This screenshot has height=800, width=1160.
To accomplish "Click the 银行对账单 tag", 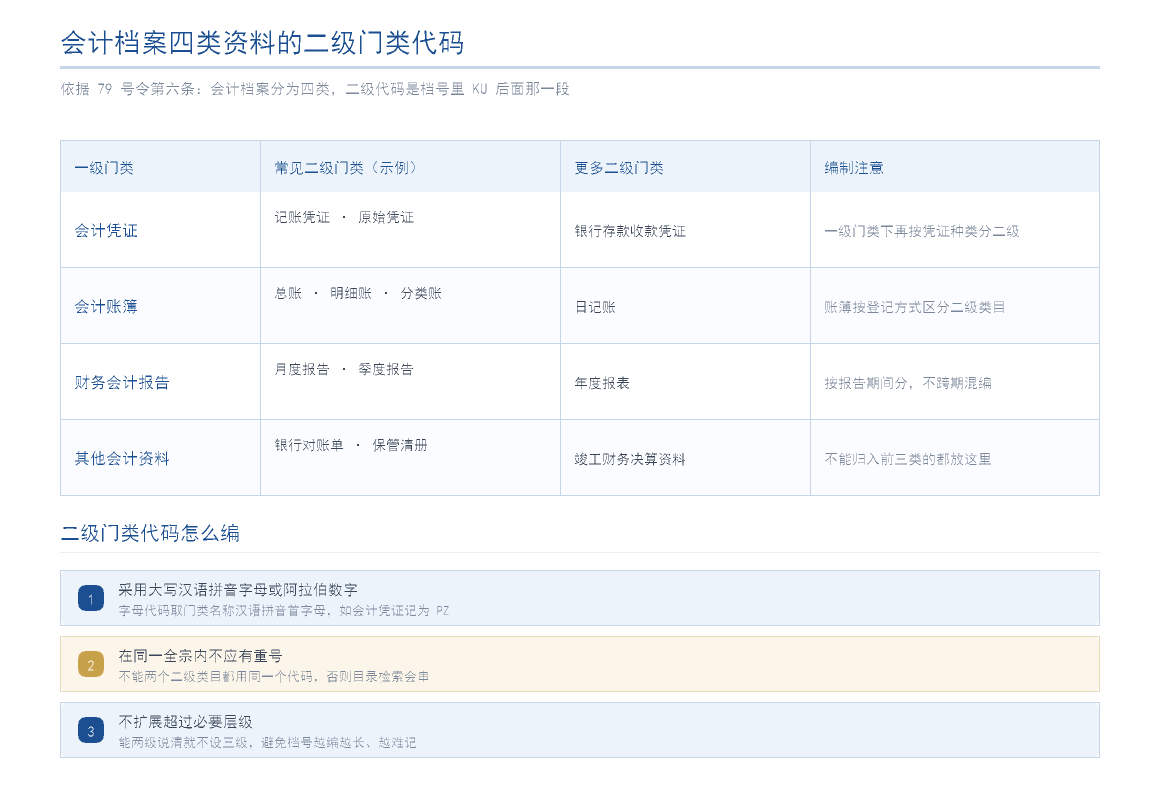I will point(308,446).
